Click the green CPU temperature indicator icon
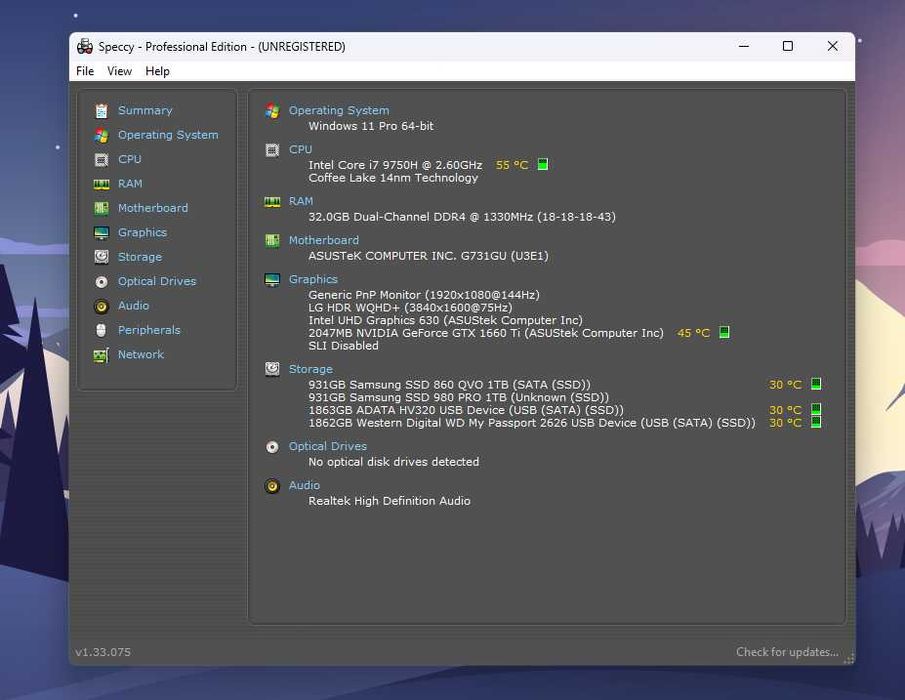The height and width of the screenshot is (700, 905). click(x=543, y=164)
